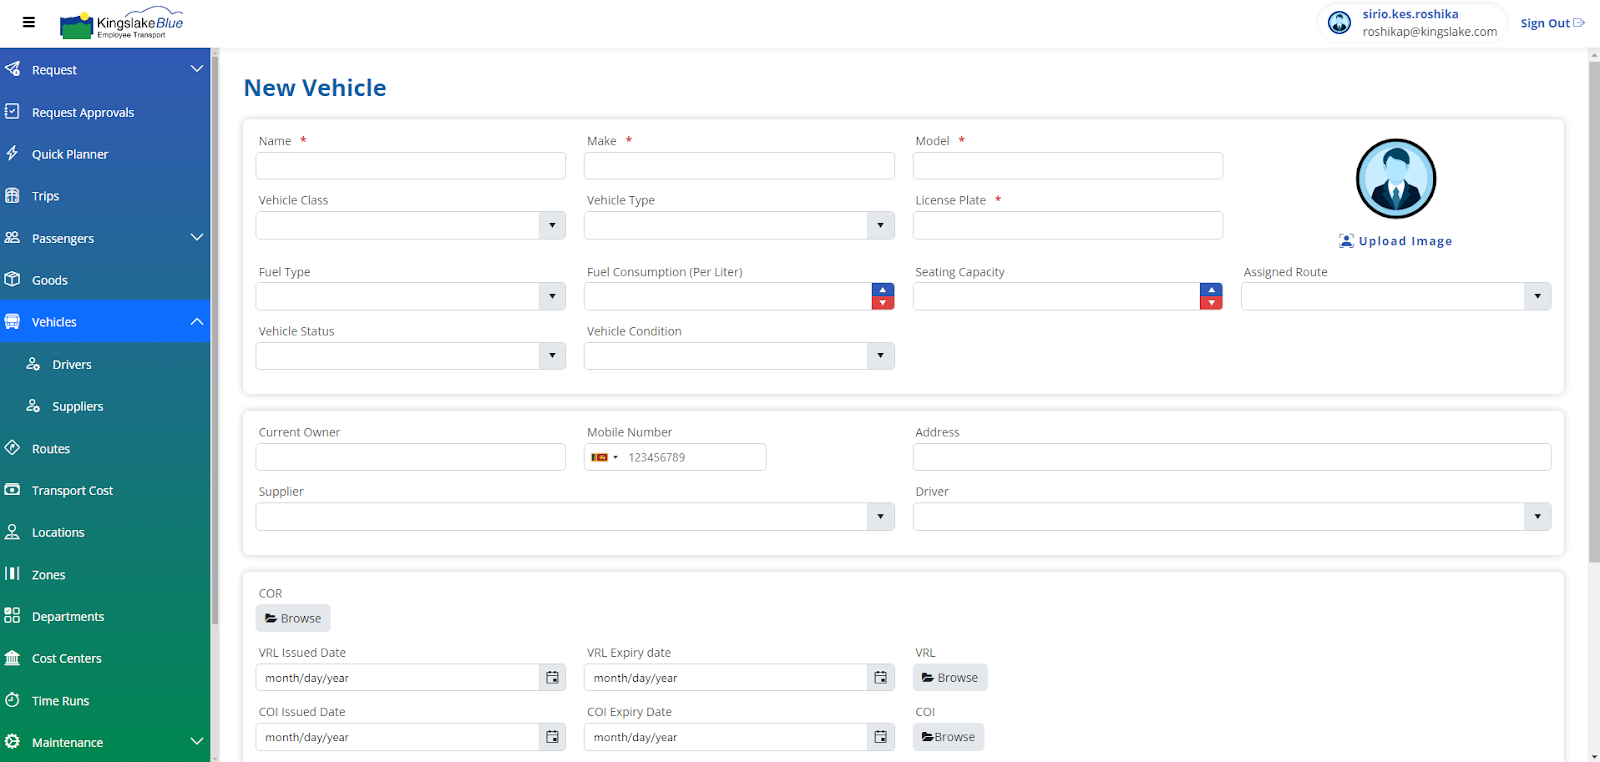Open the Fuel Type dropdown
This screenshot has width=1600, height=762.
552,296
